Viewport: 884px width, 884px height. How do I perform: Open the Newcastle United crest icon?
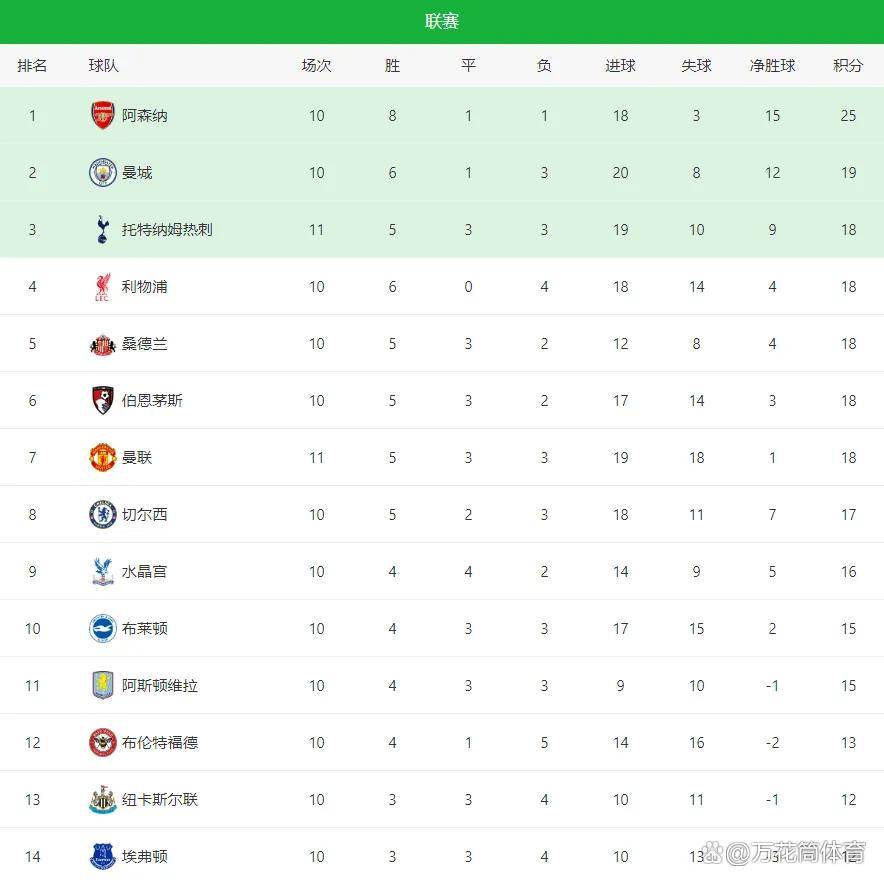[x=103, y=800]
